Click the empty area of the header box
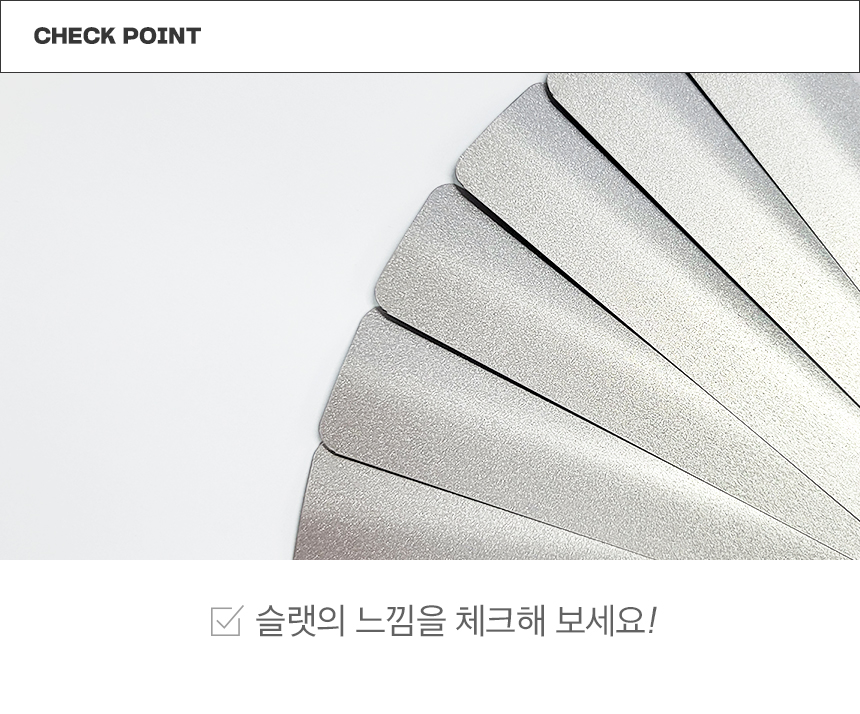The image size is (860, 714). pos(521,36)
